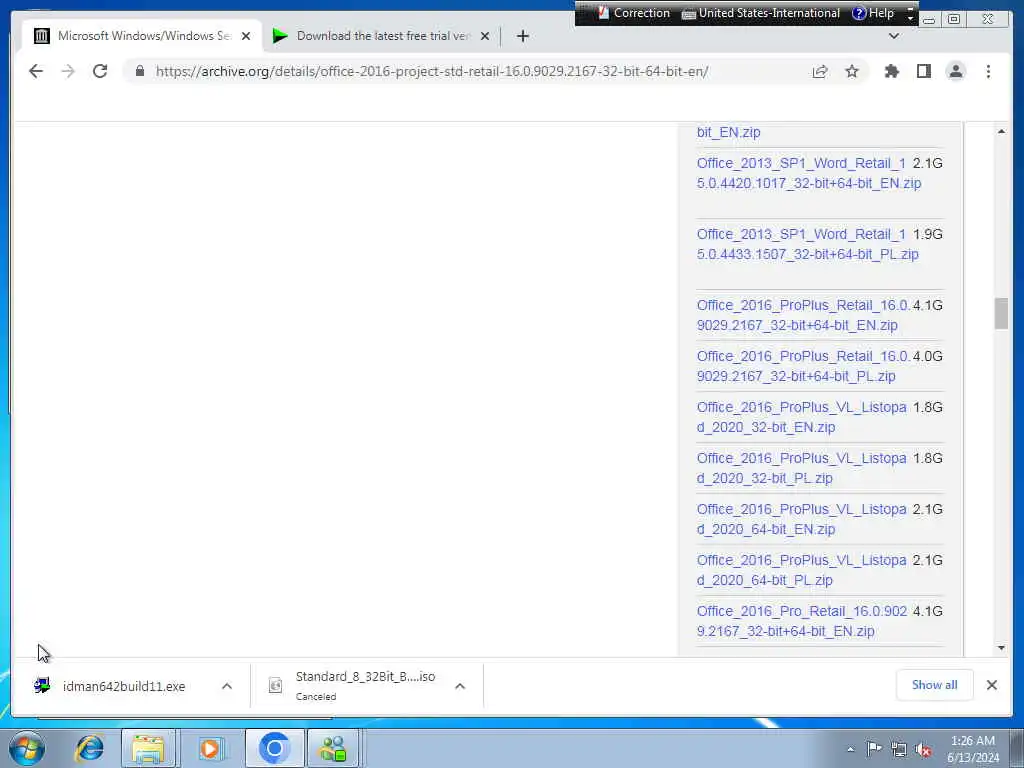Click the 4.1G size of Office_2016_ProPlus_Retail EN
The width and height of the screenshot is (1024, 768).
pos(927,305)
